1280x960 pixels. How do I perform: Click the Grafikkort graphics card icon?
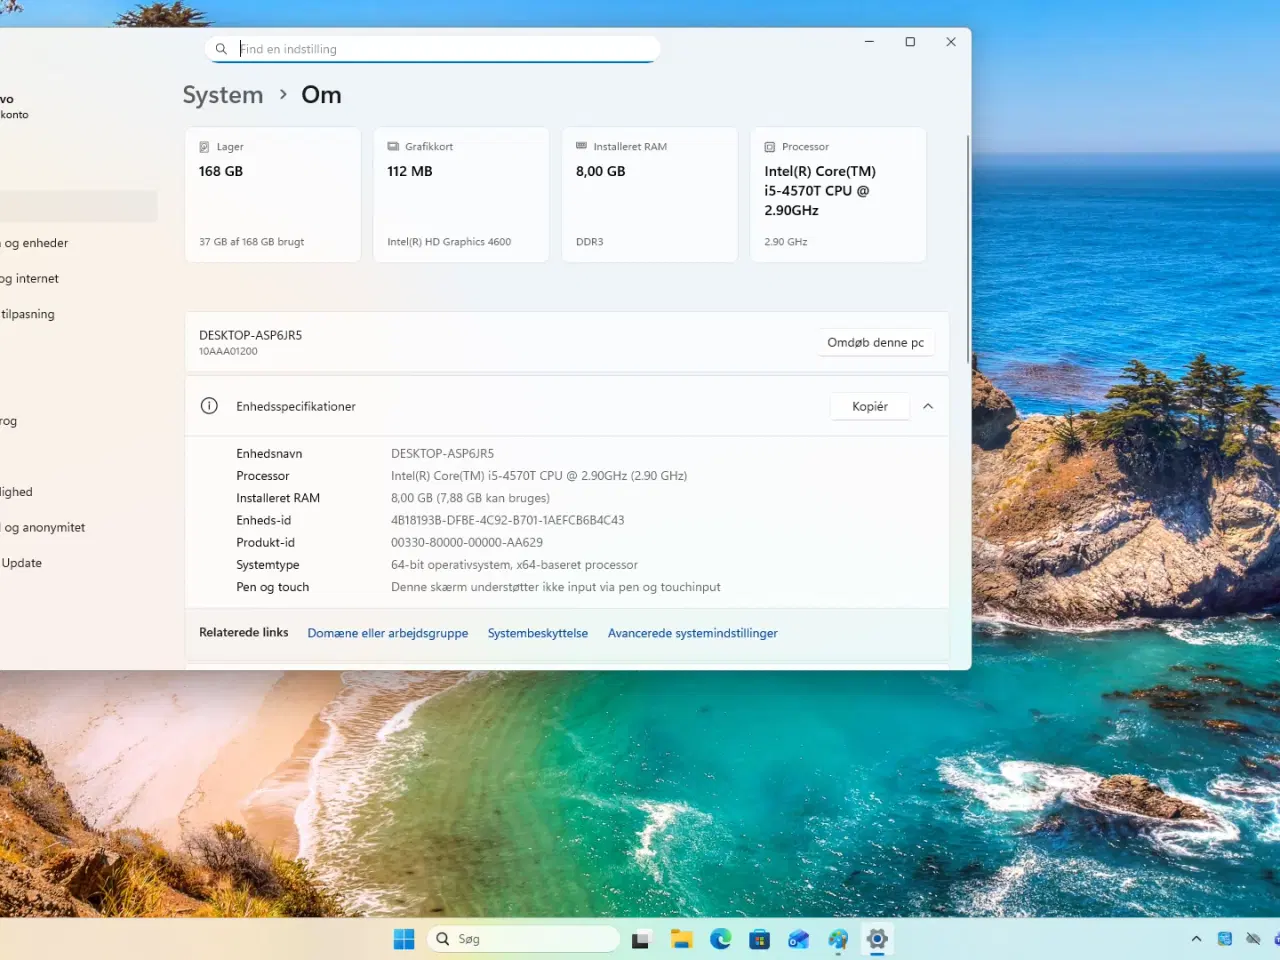[x=393, y=146]
